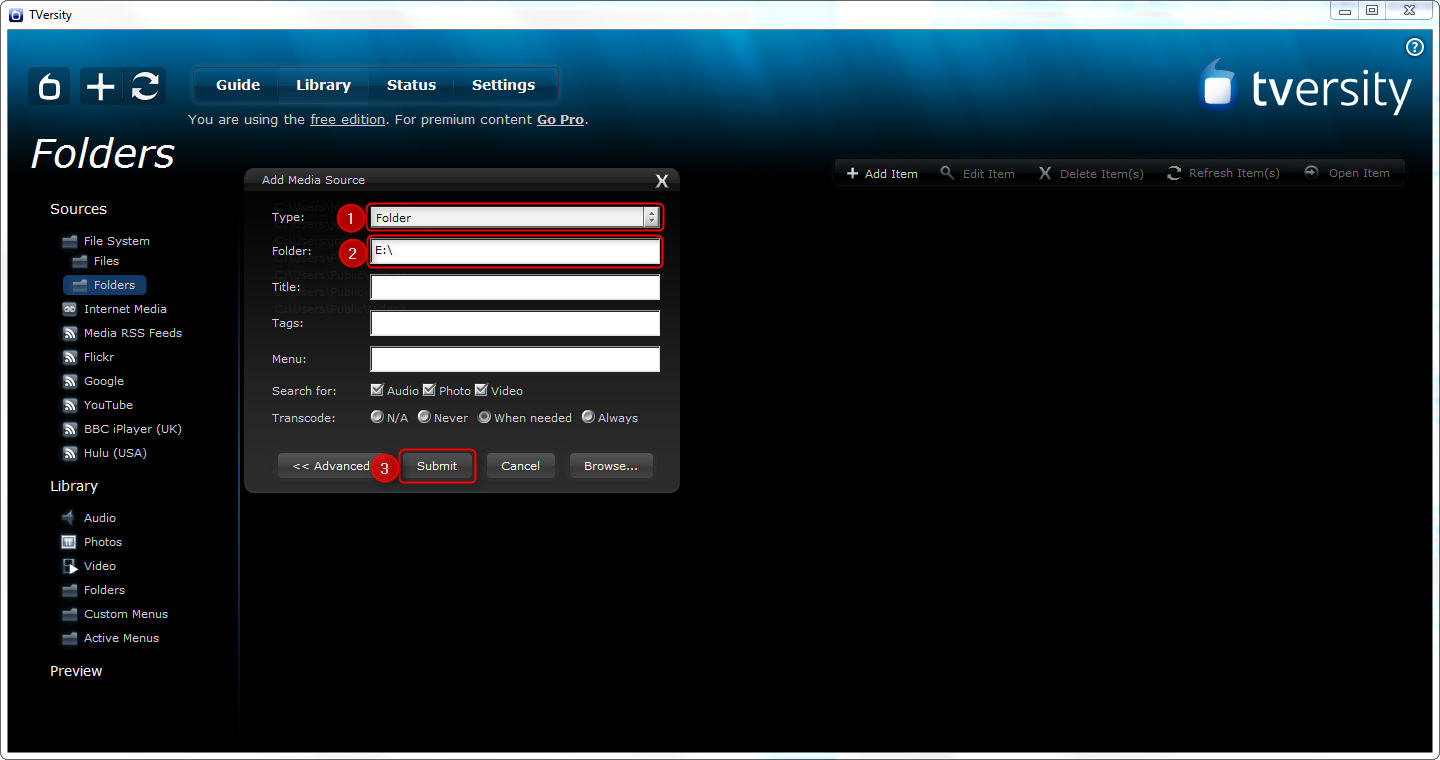
Task: Click the Edit Item toolbar icon
Action: click(978, 173)
